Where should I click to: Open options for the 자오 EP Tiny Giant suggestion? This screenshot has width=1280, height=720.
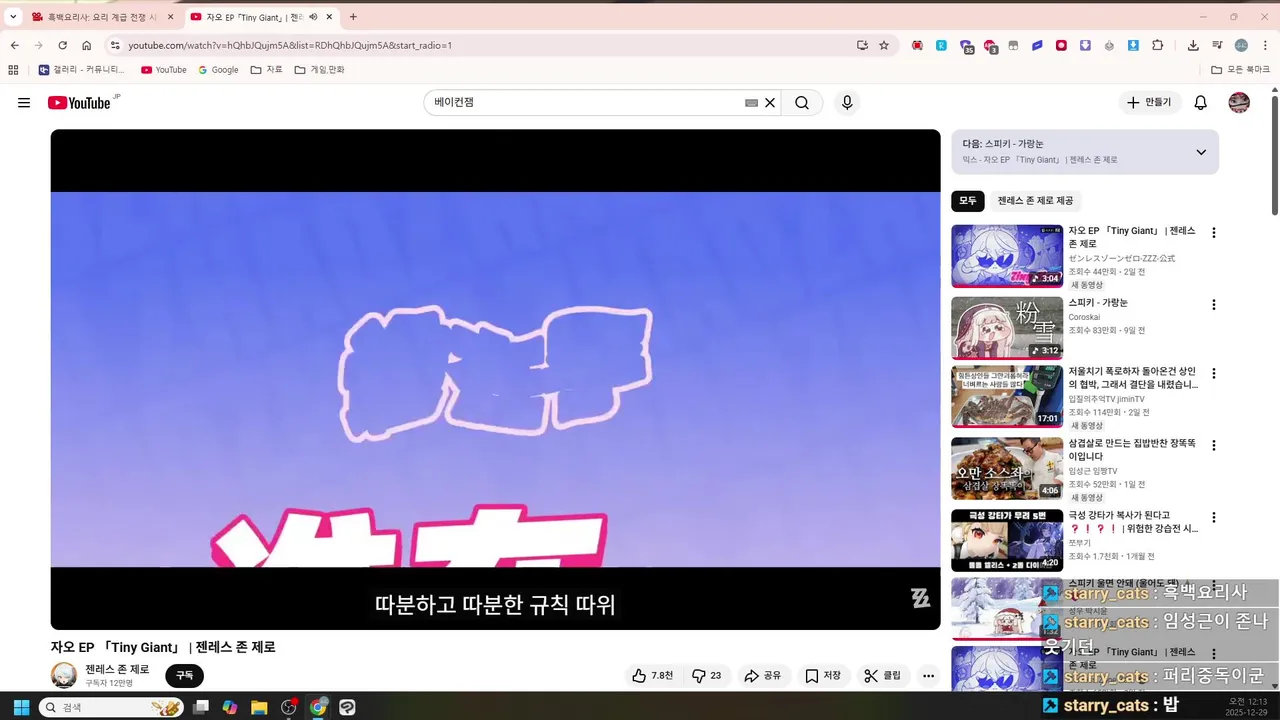click(x=1214, y=233)
